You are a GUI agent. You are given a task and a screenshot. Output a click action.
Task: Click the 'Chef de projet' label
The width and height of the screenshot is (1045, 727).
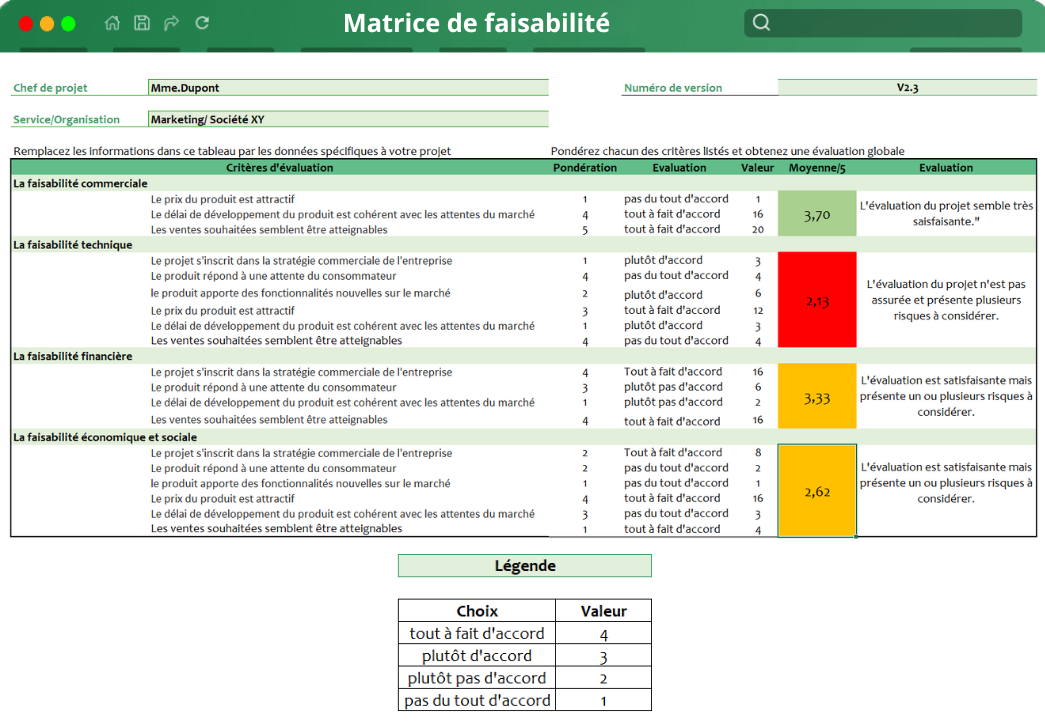point(51,87)
